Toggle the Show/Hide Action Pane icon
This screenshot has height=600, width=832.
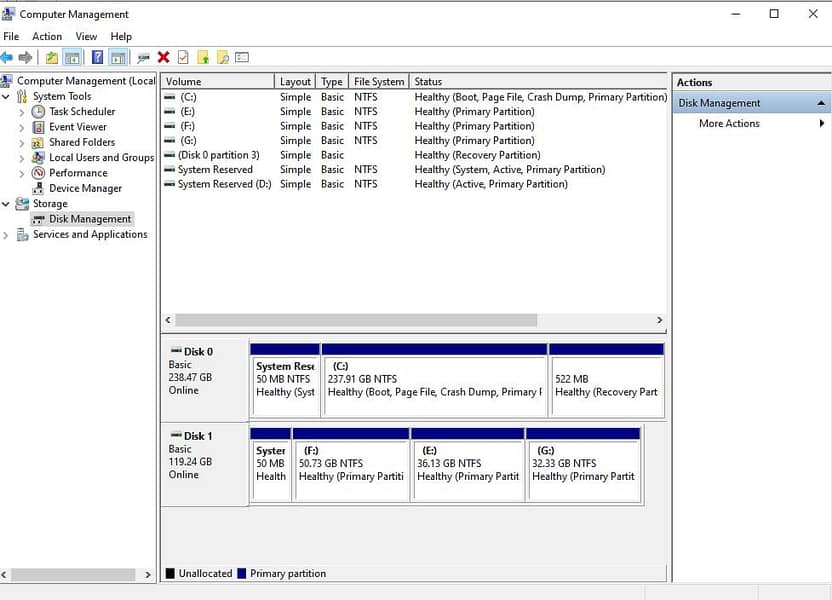[x=118, y=57]
